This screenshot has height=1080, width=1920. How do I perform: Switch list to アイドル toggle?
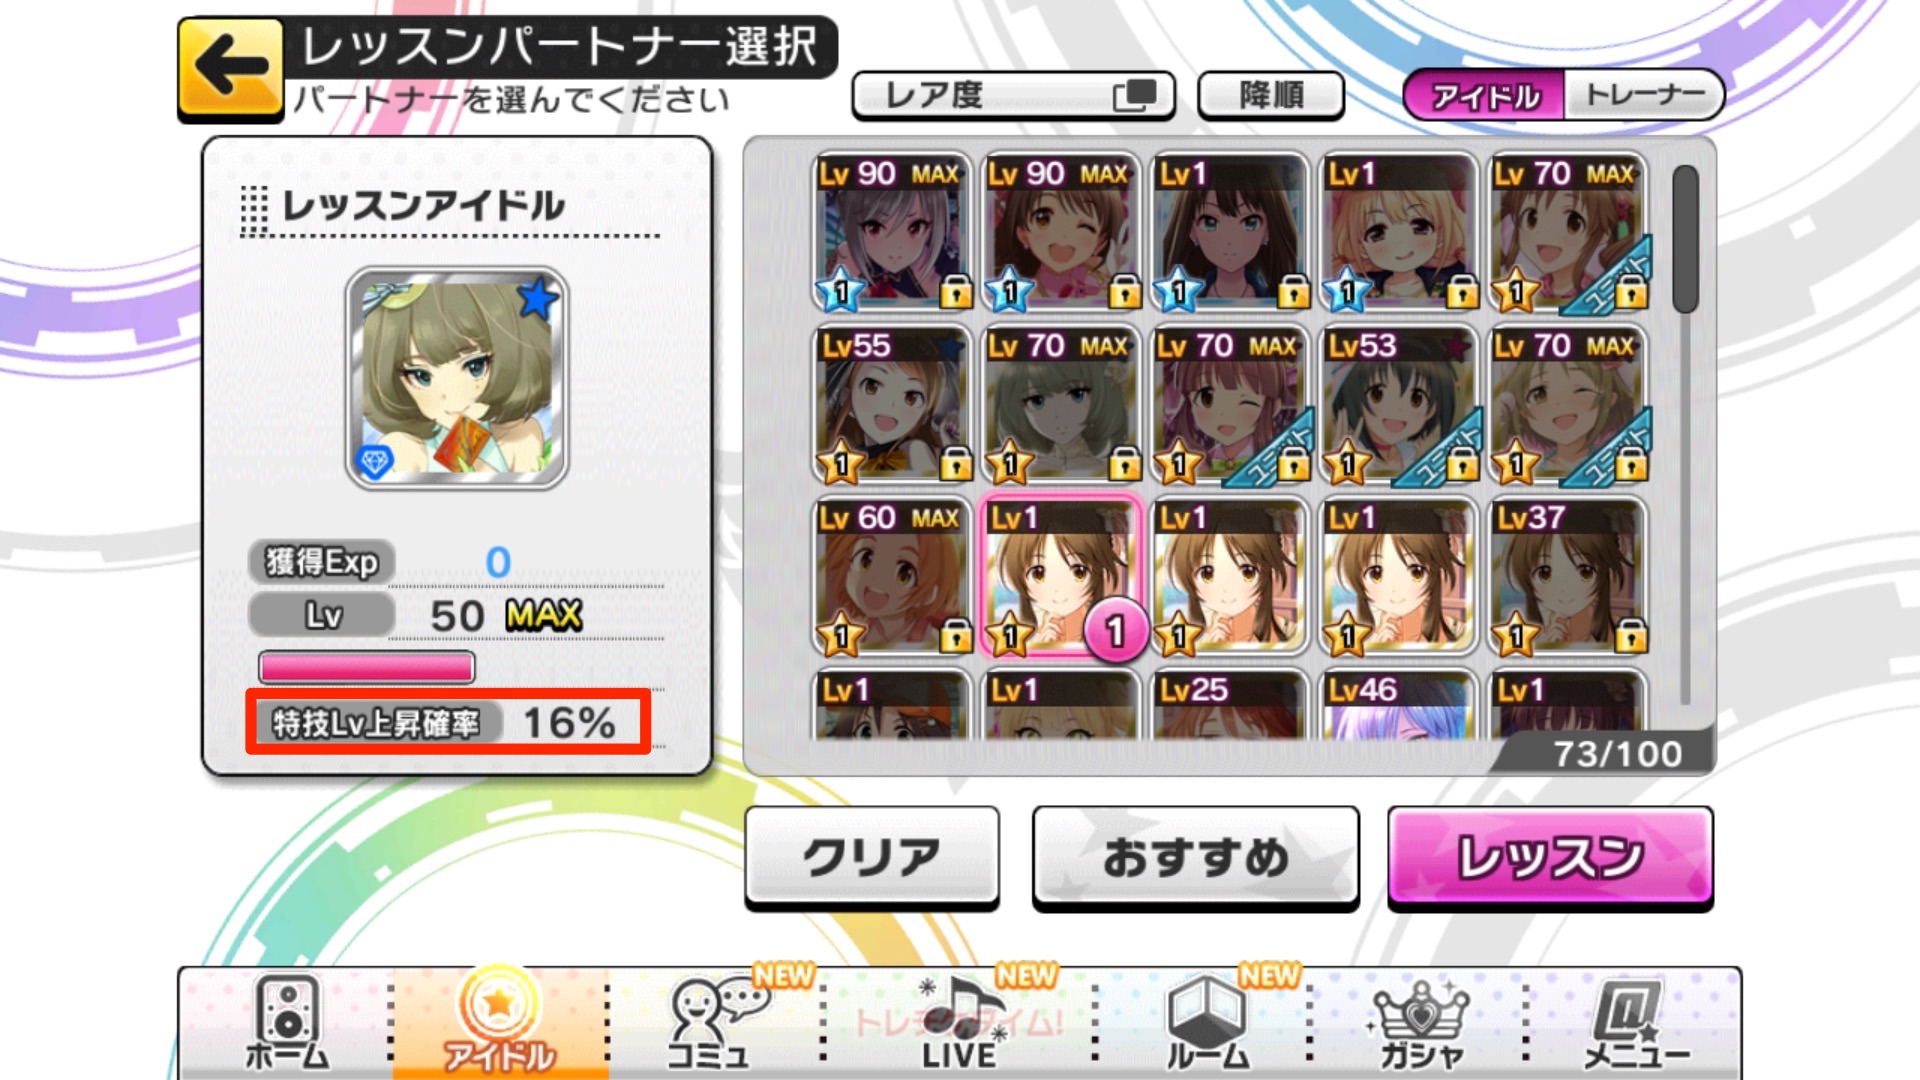point(1485,96)
